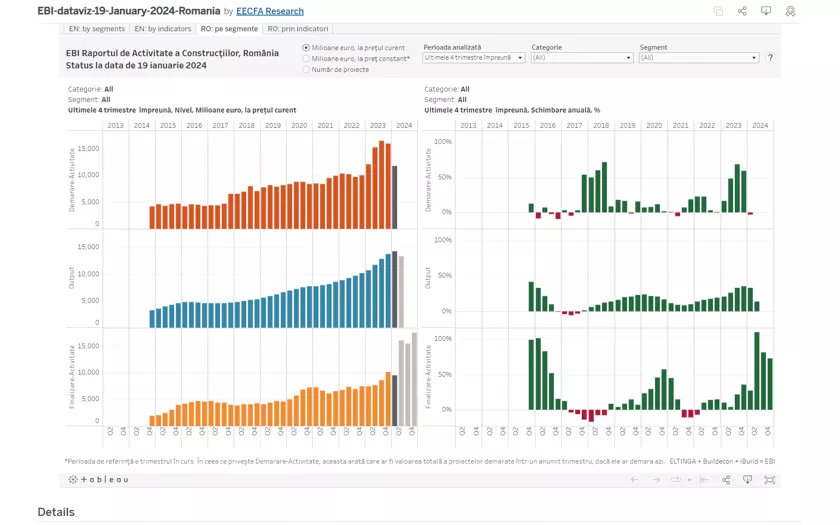The image size is (840, 525).
Task: Click the Details heading below the dashboard
Action: tap(56, 512)
